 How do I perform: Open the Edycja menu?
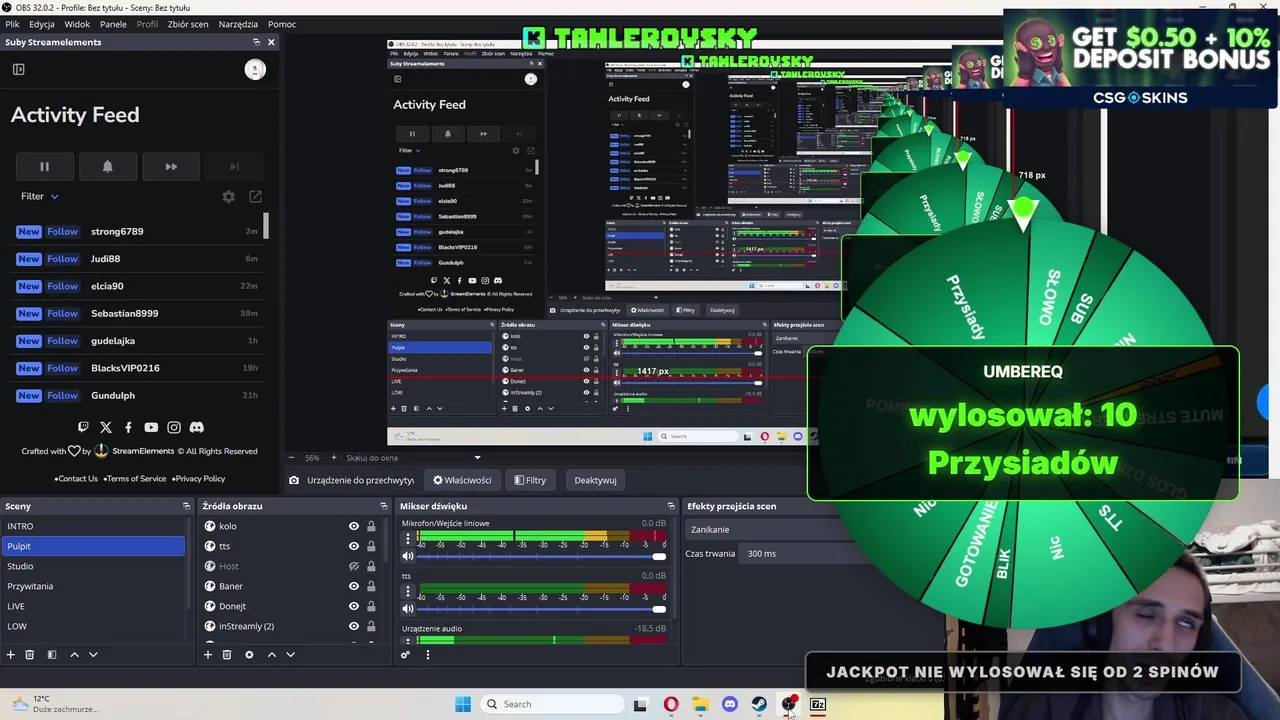pos(42,24)
